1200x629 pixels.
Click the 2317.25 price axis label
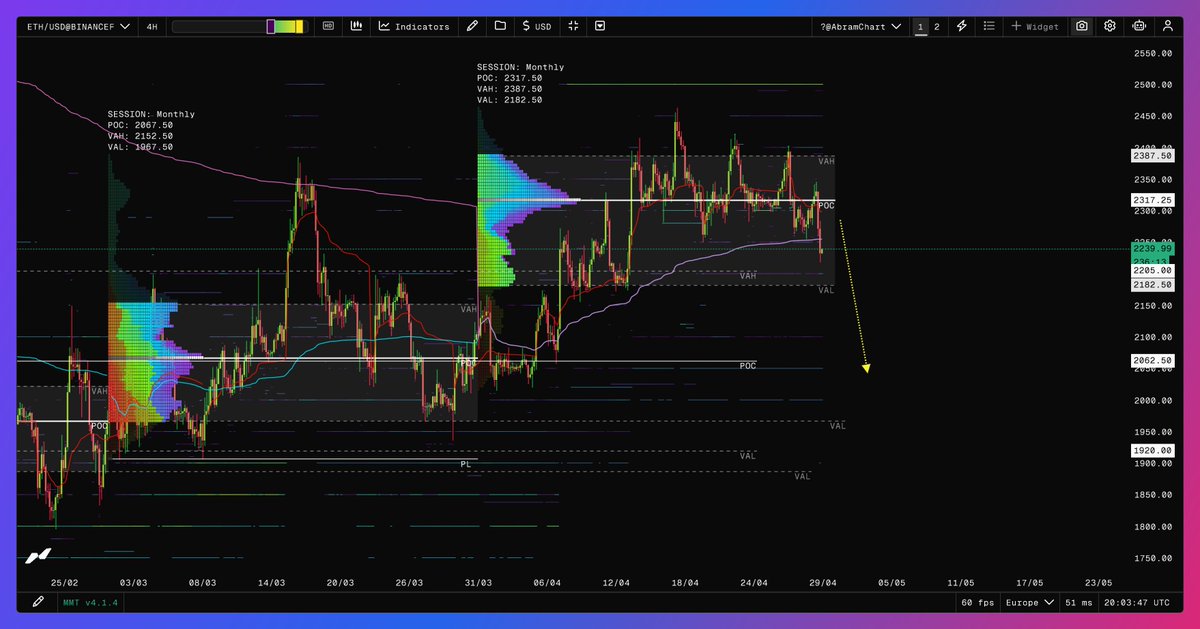1151,201
